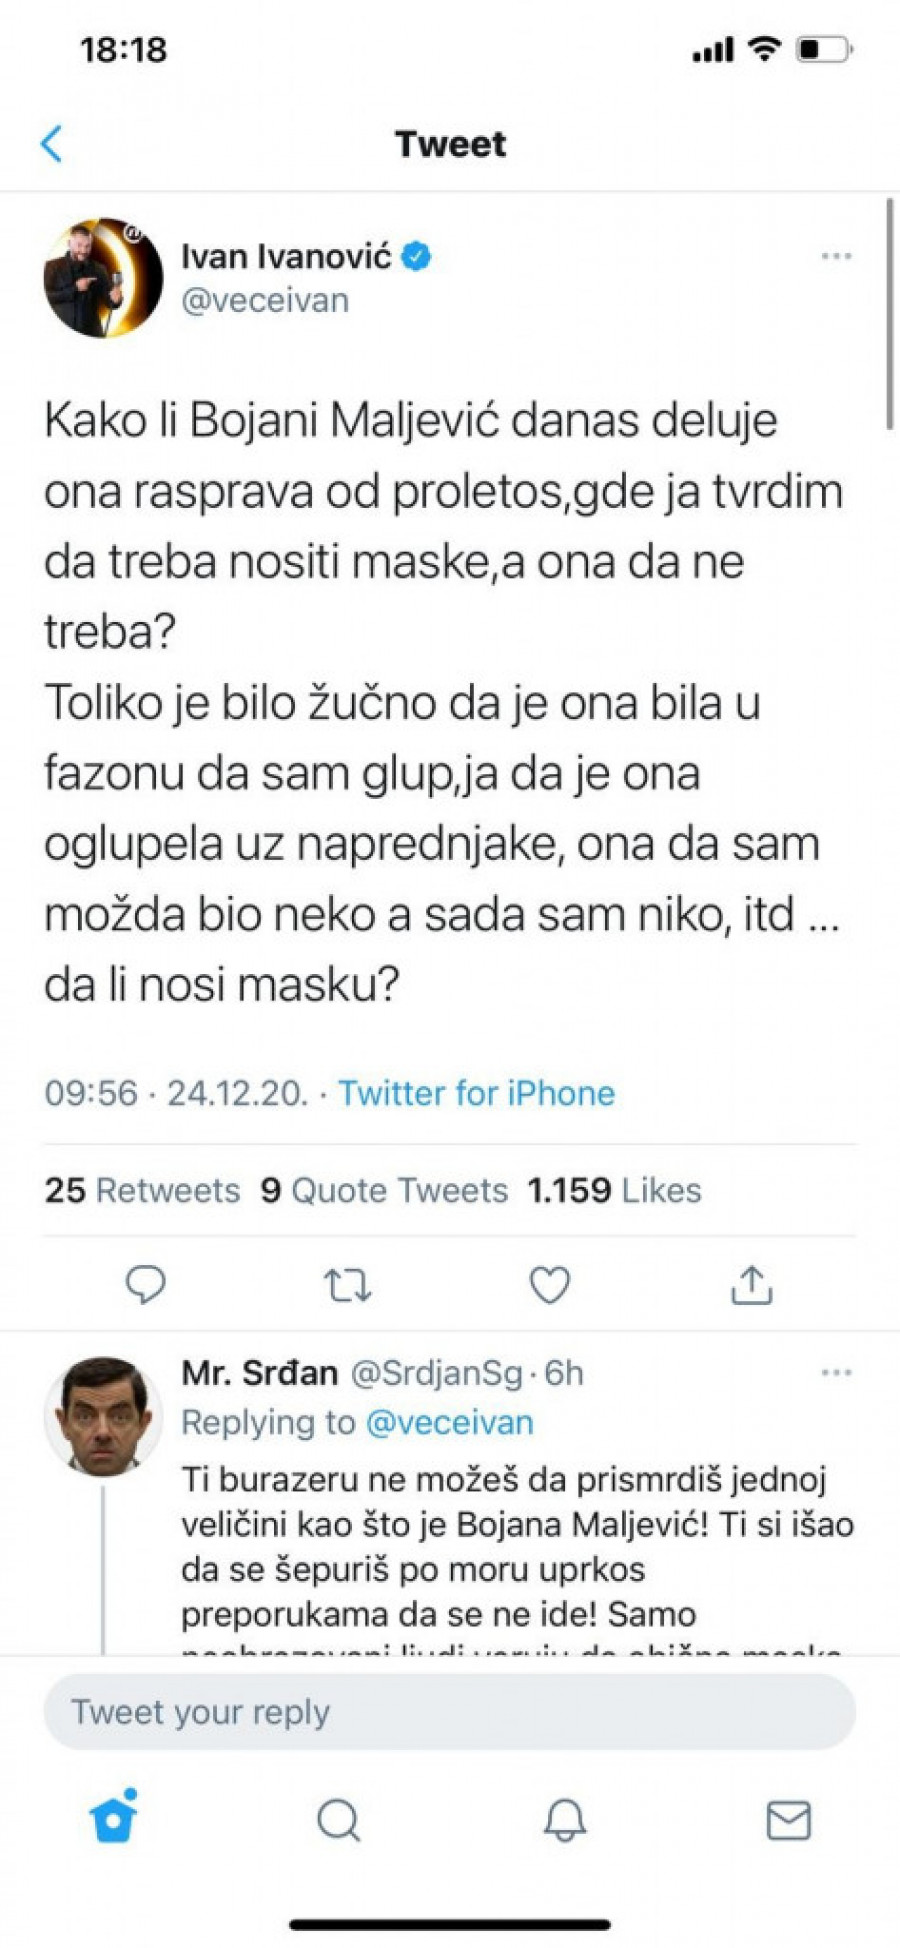This screenshot has height=1948, width=900.
Task: Tap the @veceivan mention in reply
Action: click(x=449, y=1422)
